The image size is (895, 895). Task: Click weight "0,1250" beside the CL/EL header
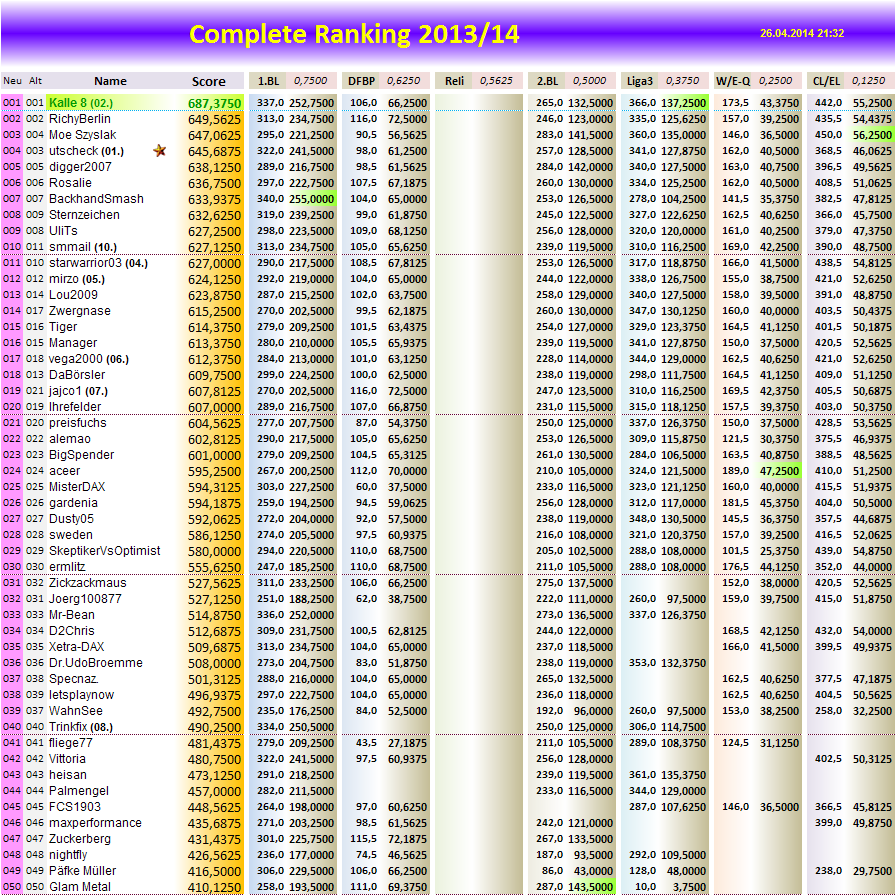868,81
